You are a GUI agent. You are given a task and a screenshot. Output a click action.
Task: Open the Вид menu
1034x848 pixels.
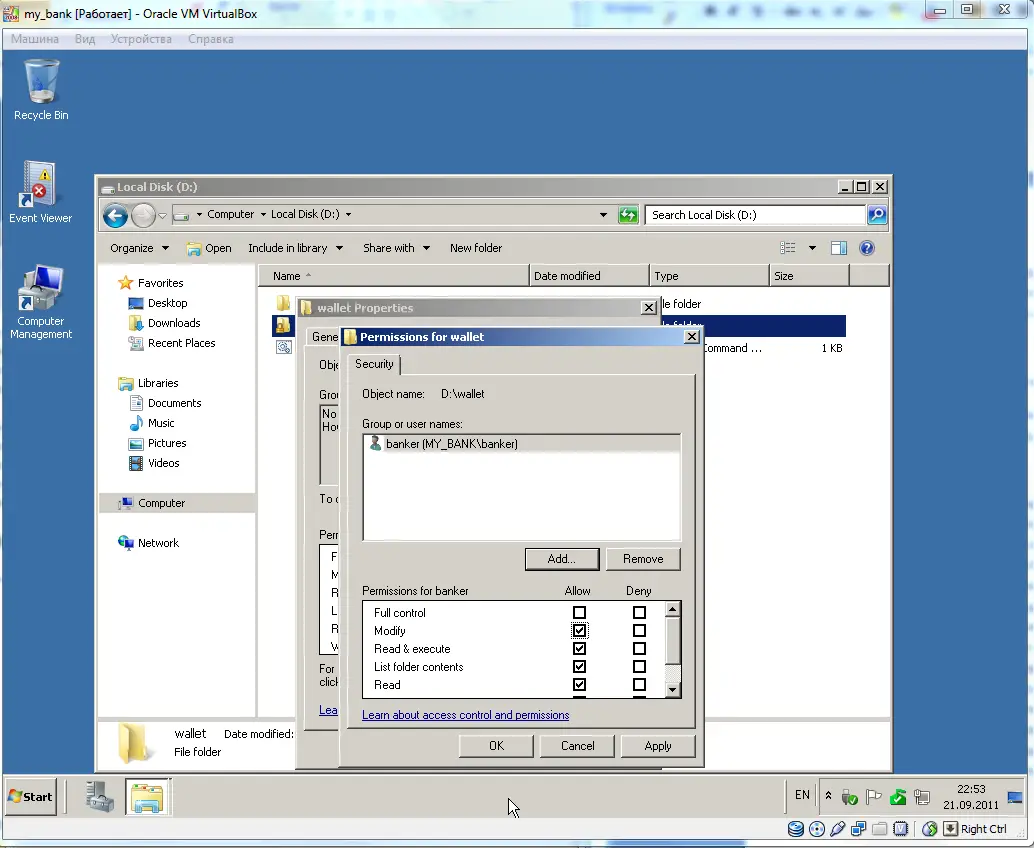(84, 39)
